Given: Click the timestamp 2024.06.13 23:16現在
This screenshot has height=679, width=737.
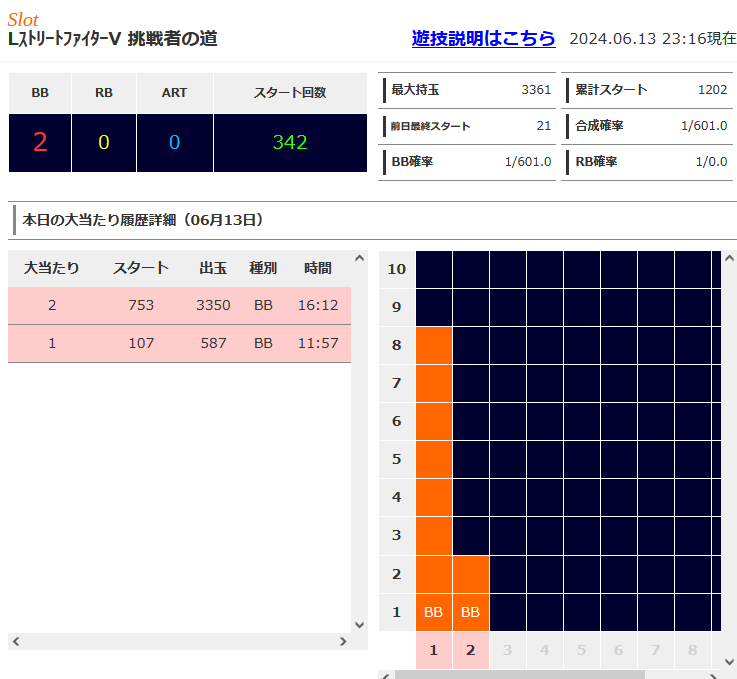Looking at the screenshot, I should [x=652, y=39].
